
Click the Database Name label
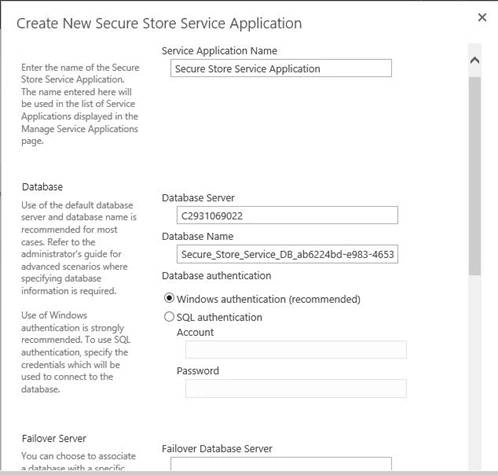197,236
